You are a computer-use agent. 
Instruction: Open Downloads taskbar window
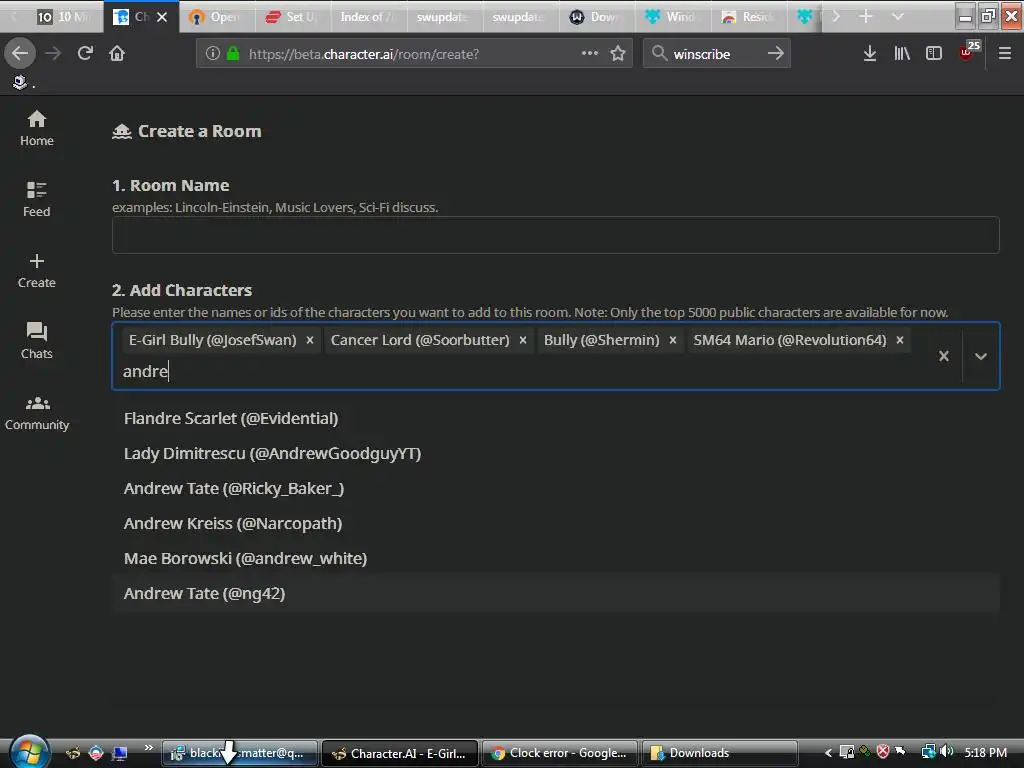point(720,754)
